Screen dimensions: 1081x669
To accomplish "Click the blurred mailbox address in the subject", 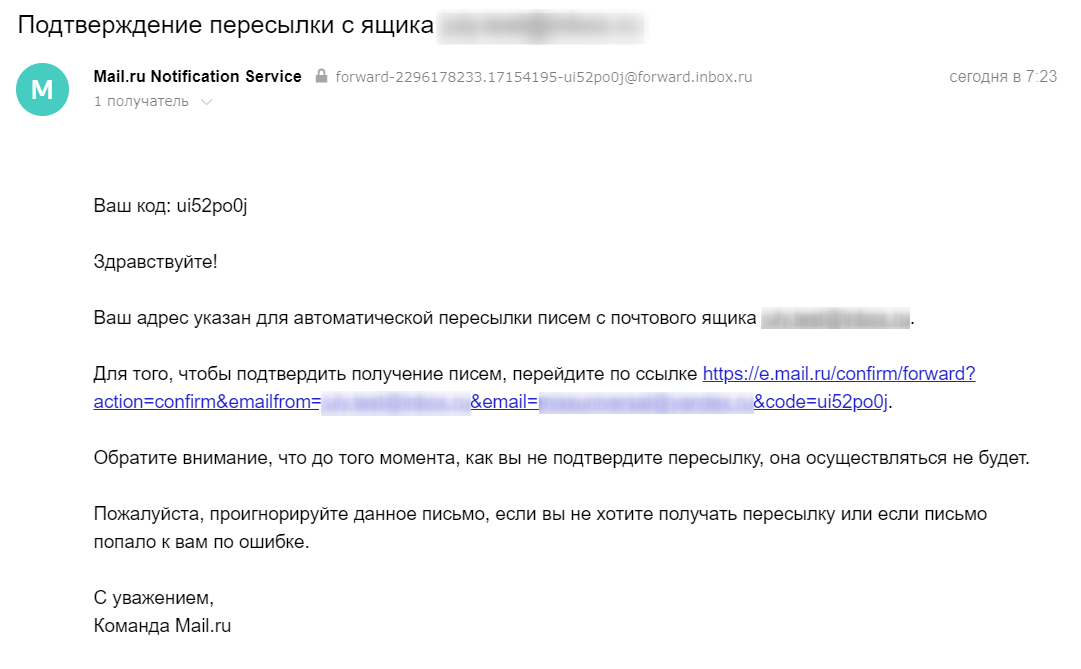I will (539, 26).
